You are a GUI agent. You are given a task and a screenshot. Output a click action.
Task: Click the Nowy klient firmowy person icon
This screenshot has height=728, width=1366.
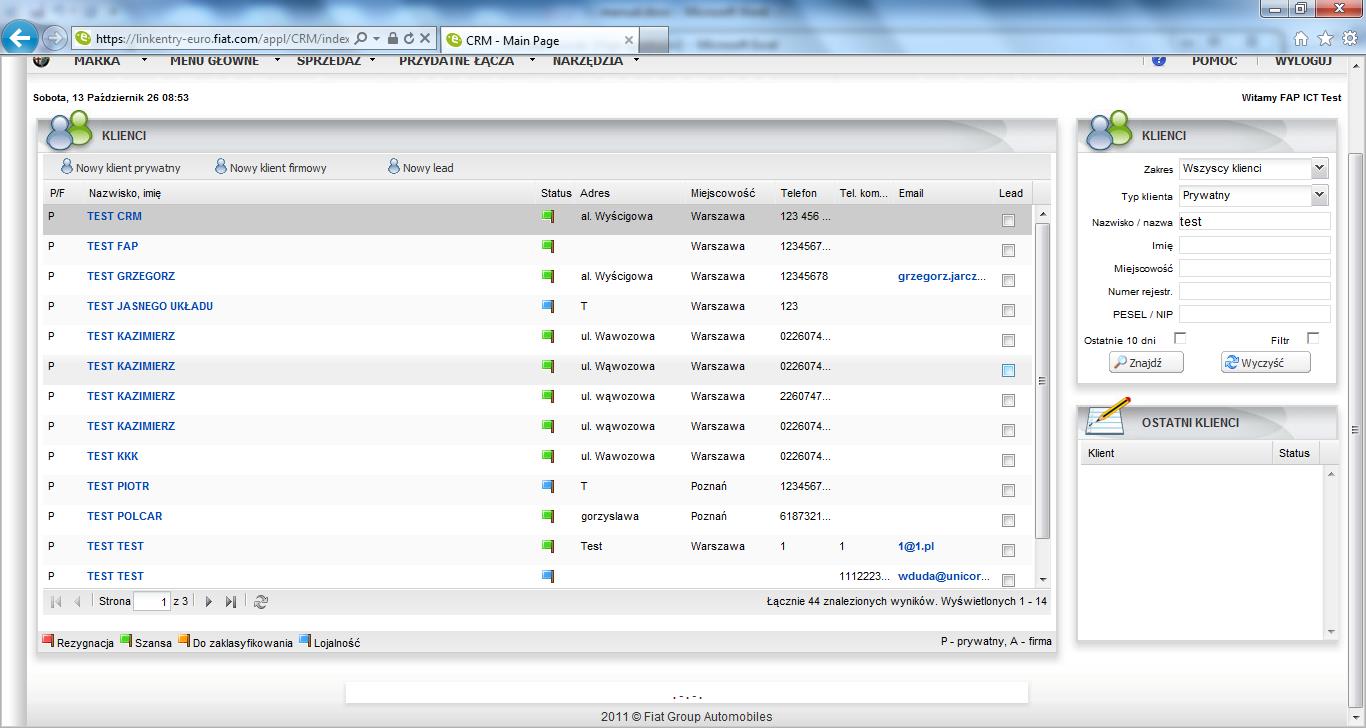pos(221,167)
